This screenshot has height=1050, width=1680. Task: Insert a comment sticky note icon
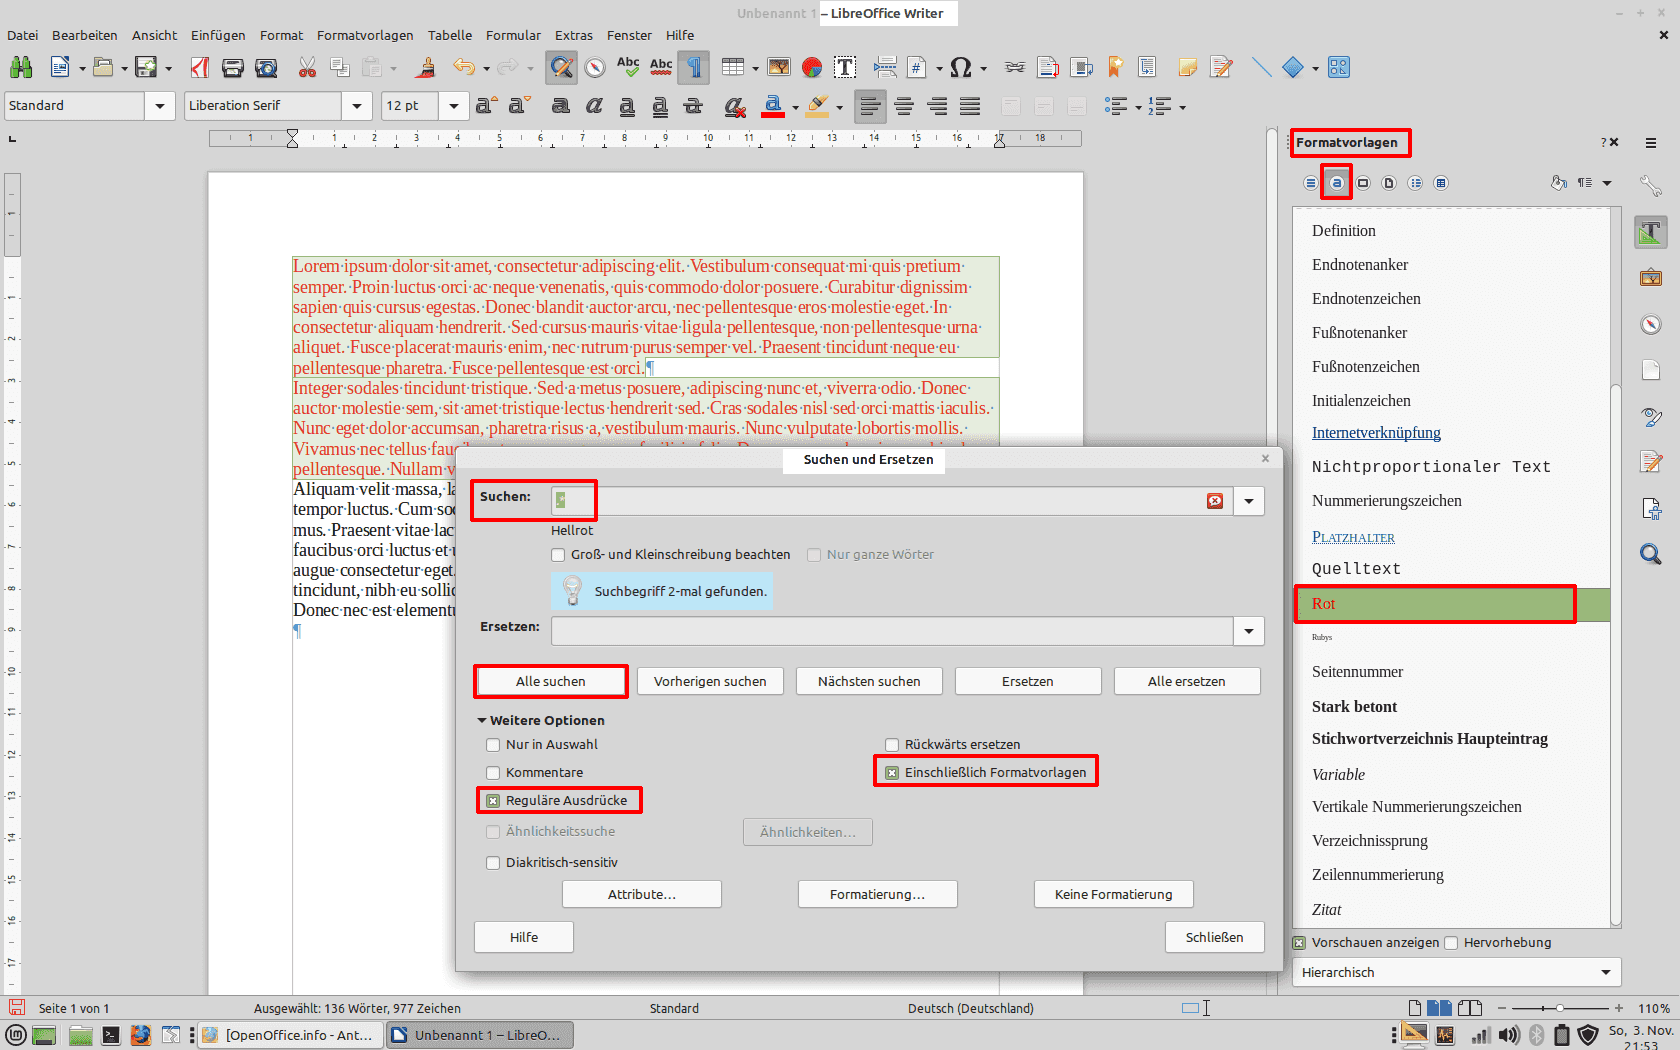tap(1187, 67)
